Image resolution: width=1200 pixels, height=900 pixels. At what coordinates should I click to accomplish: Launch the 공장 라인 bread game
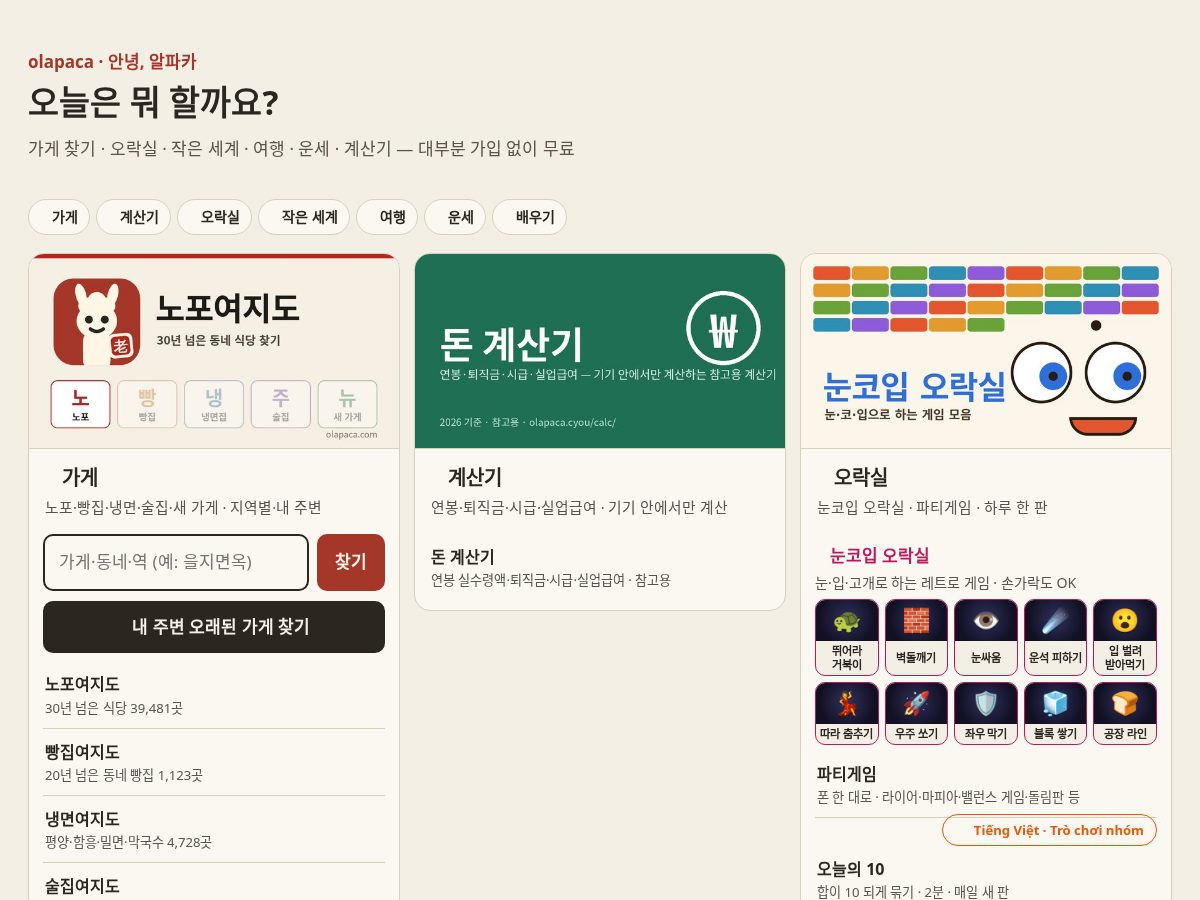pyautogui.click(x=1125, y=713)
